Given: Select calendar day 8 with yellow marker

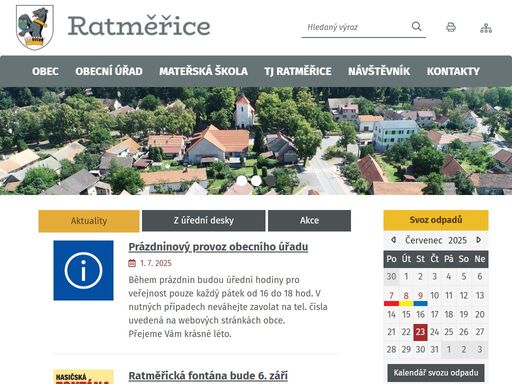Looking at the screenshot, I should (406, 297).
